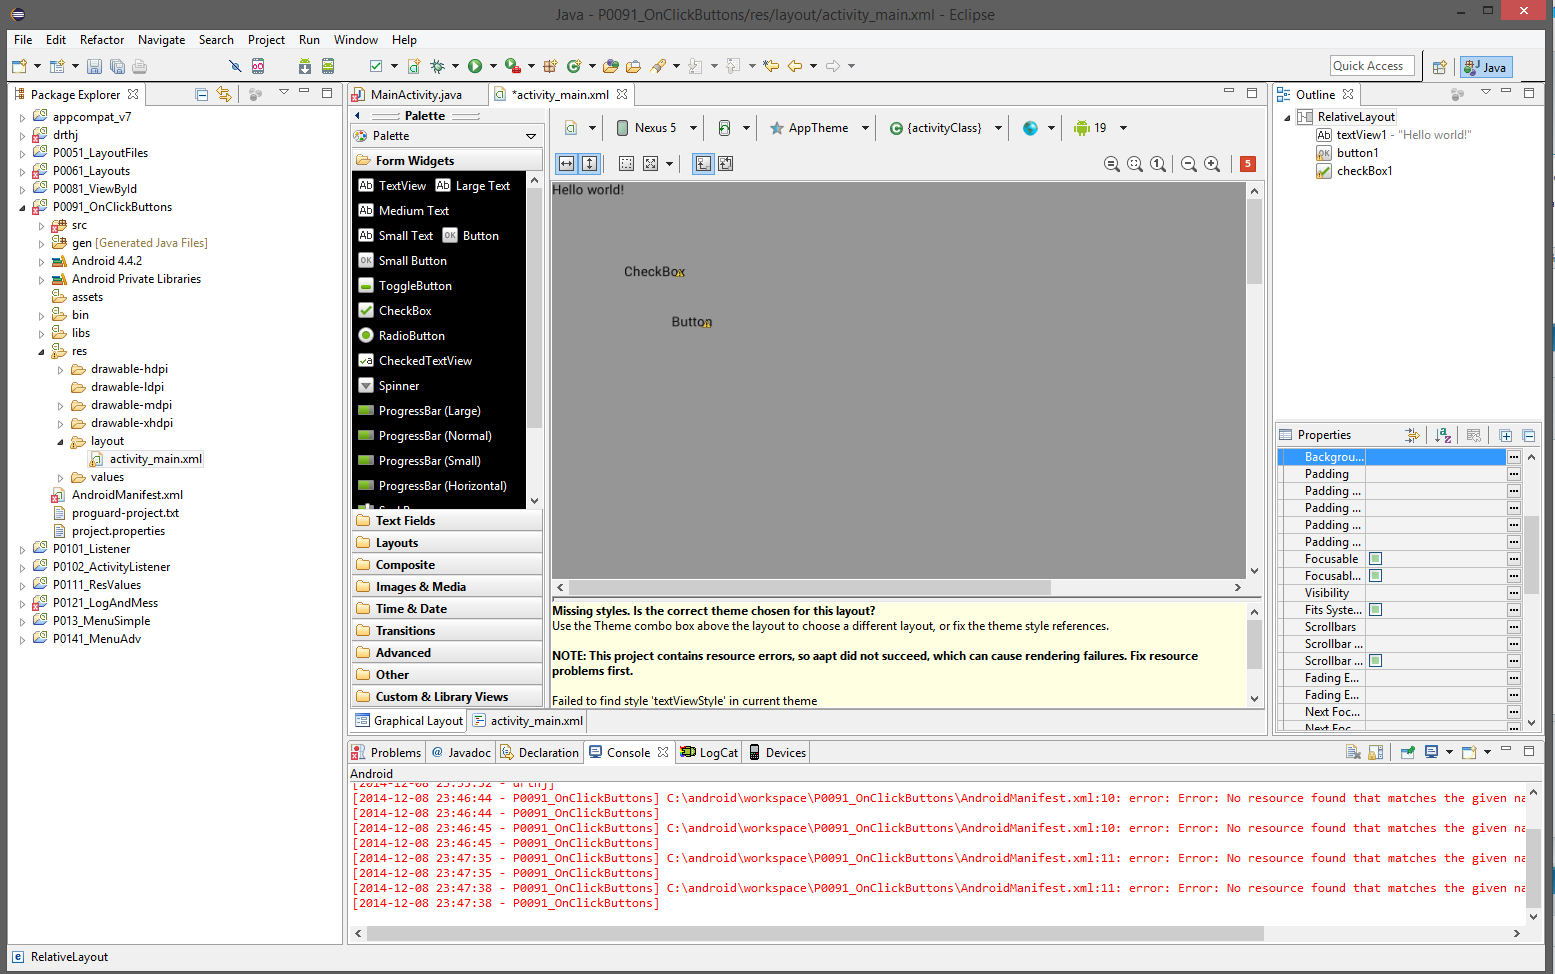Close the activity_main.xml editor tab

click(x=622, y=94)
